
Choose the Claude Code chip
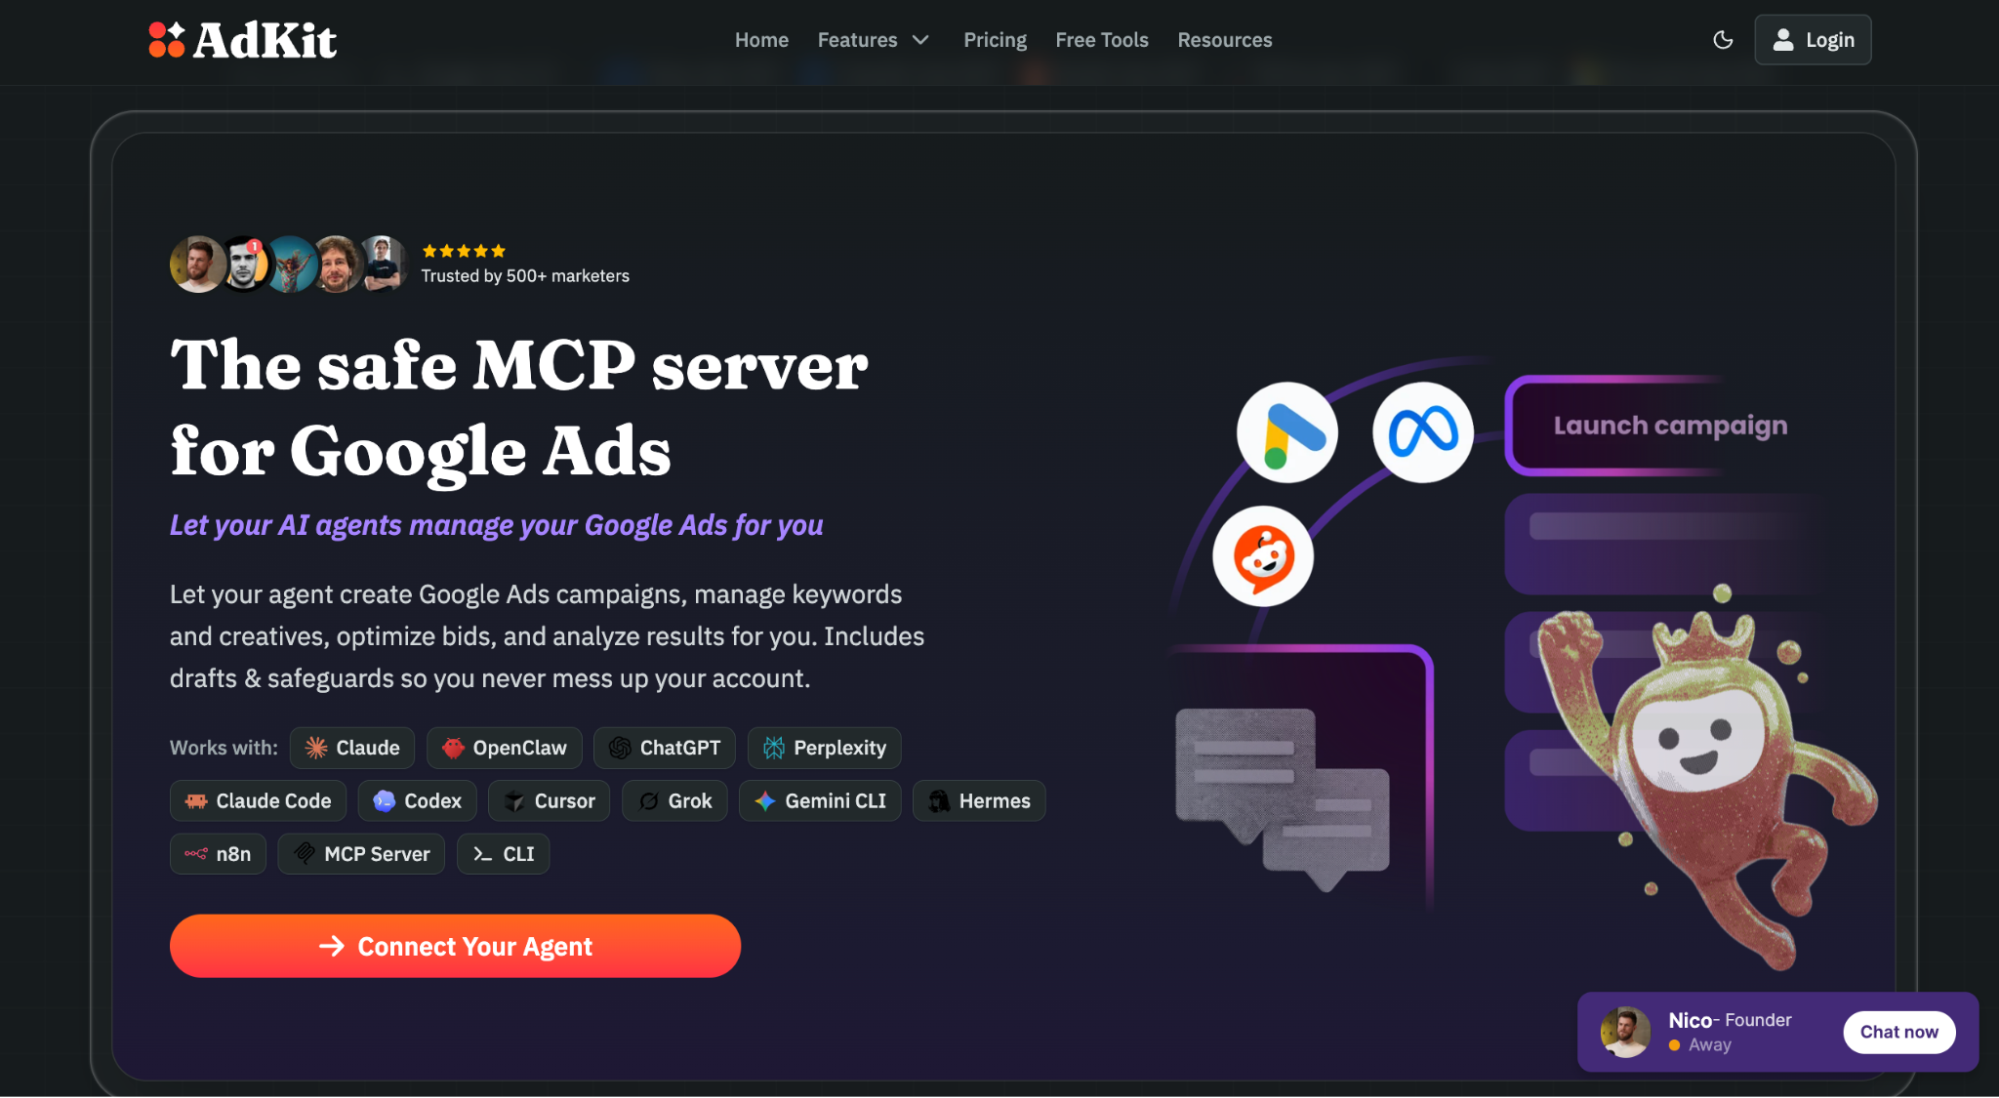tap(258, 801)
